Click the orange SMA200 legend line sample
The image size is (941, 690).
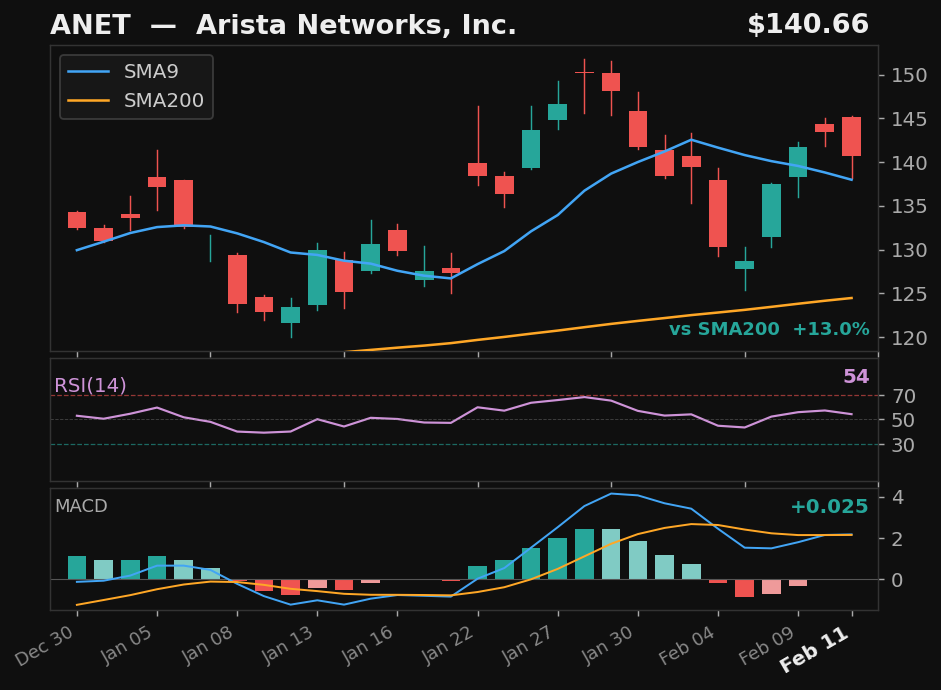coord(89,100)
